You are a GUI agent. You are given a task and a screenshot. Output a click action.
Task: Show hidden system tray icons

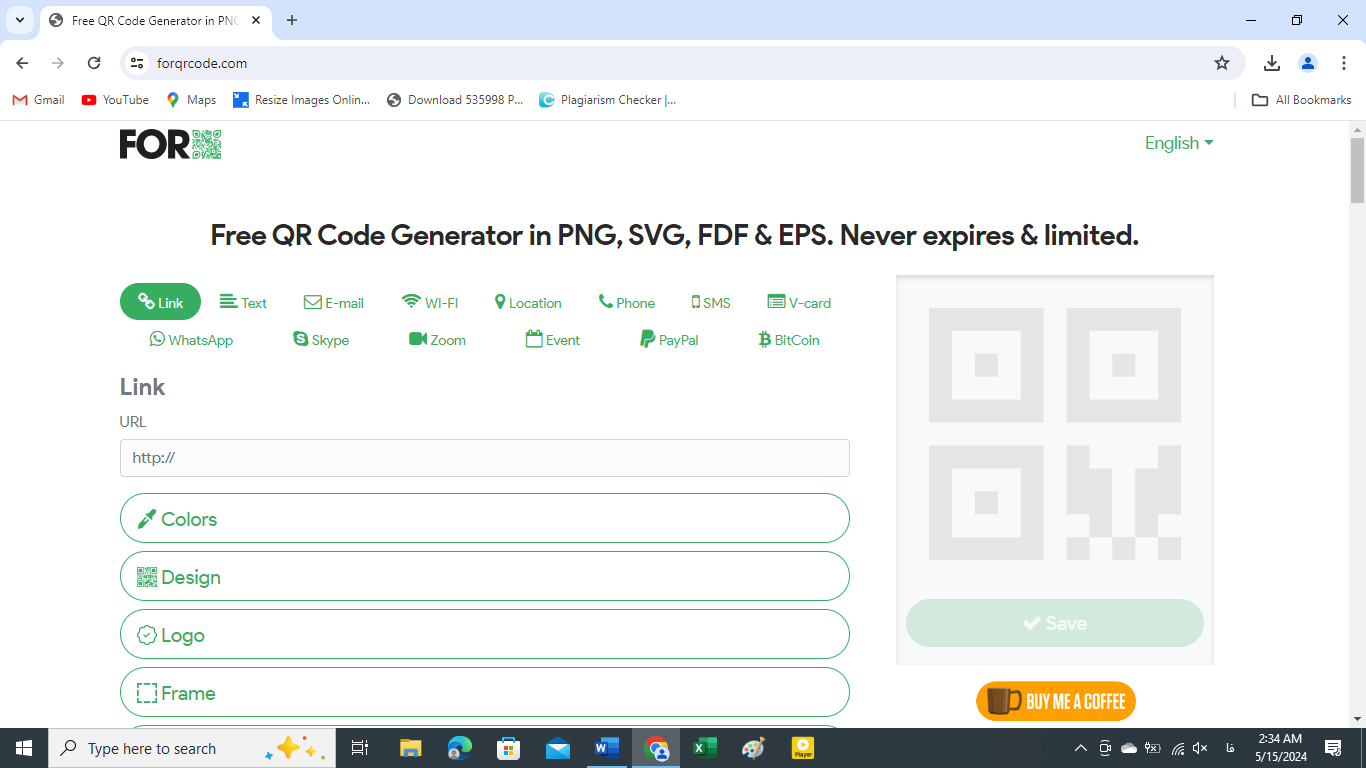(x=1080, y=748)
